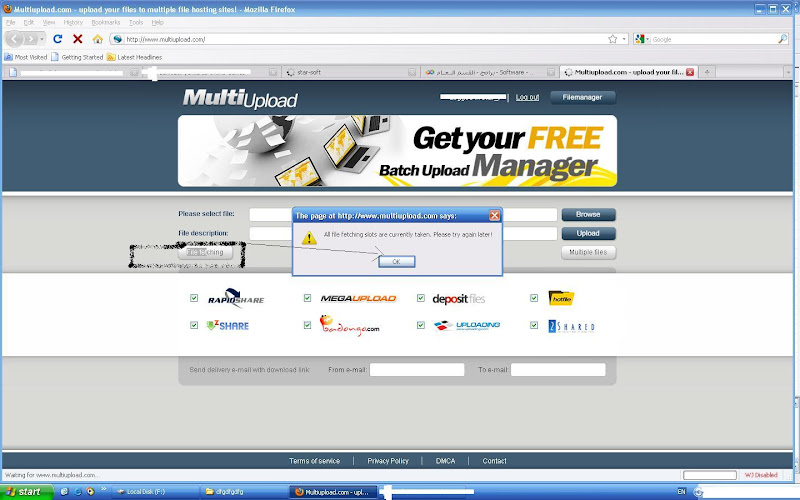The height and width of the screenshot is (500, 800).
Task: Click the Firefox icon in title bar
Action: [7, 9]
